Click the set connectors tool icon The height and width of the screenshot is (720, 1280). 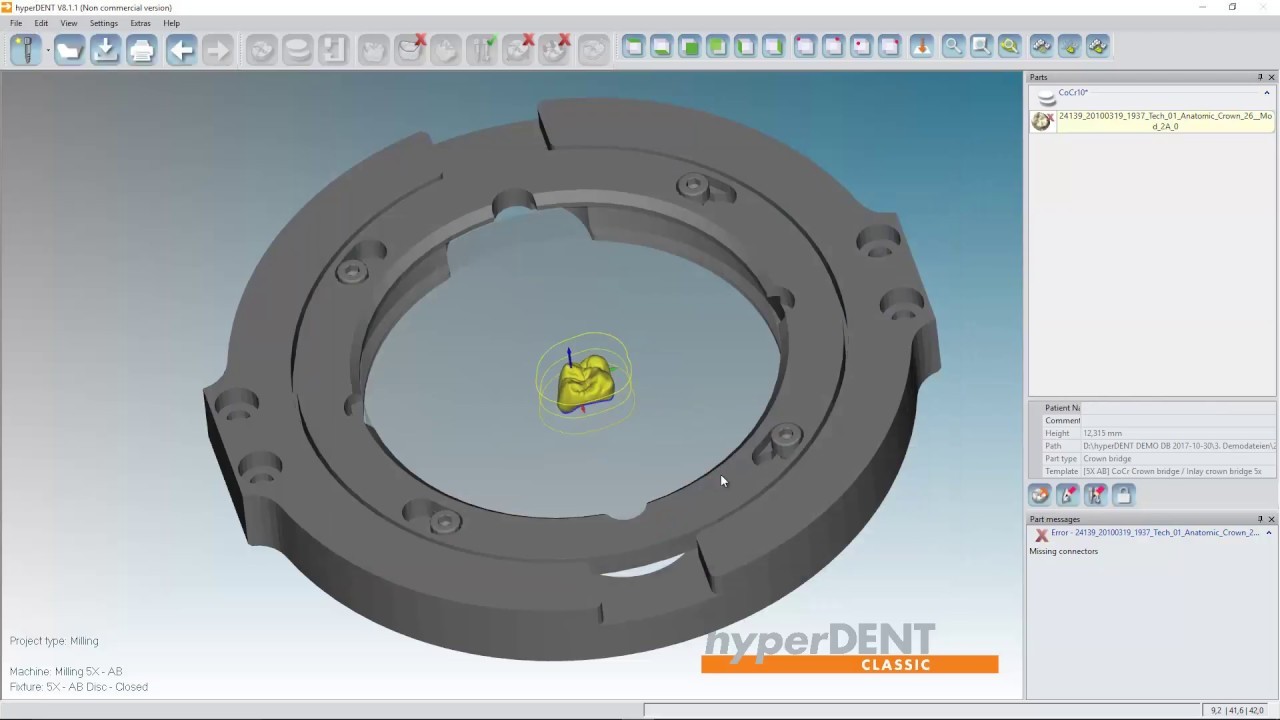click(x=1095, y=495)
